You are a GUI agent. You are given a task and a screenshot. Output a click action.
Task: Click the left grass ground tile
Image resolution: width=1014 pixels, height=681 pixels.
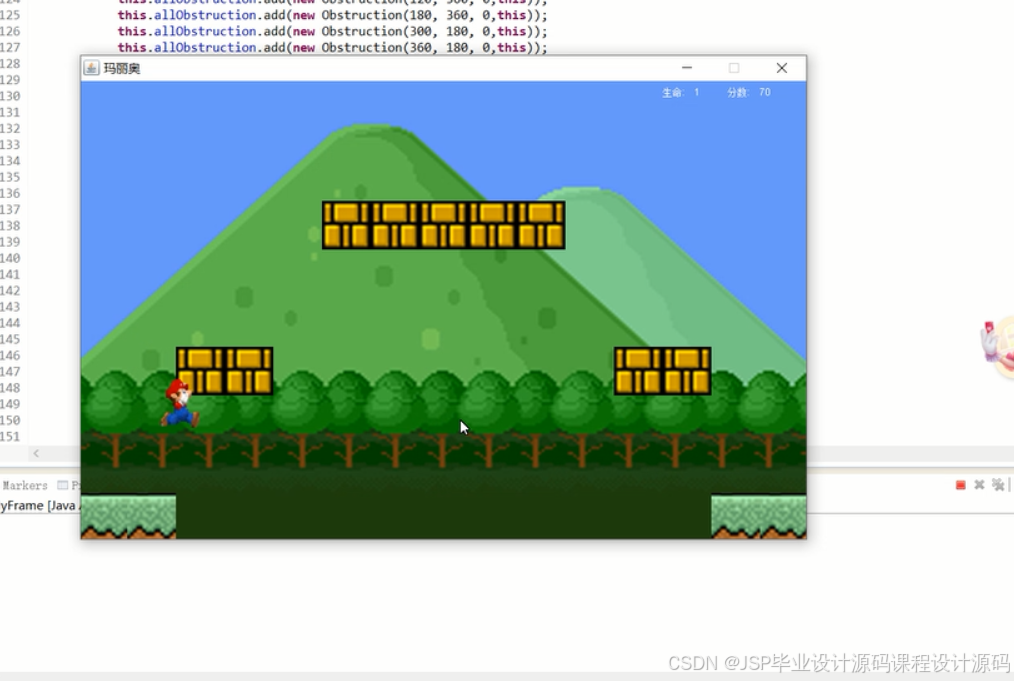(128, 516)
